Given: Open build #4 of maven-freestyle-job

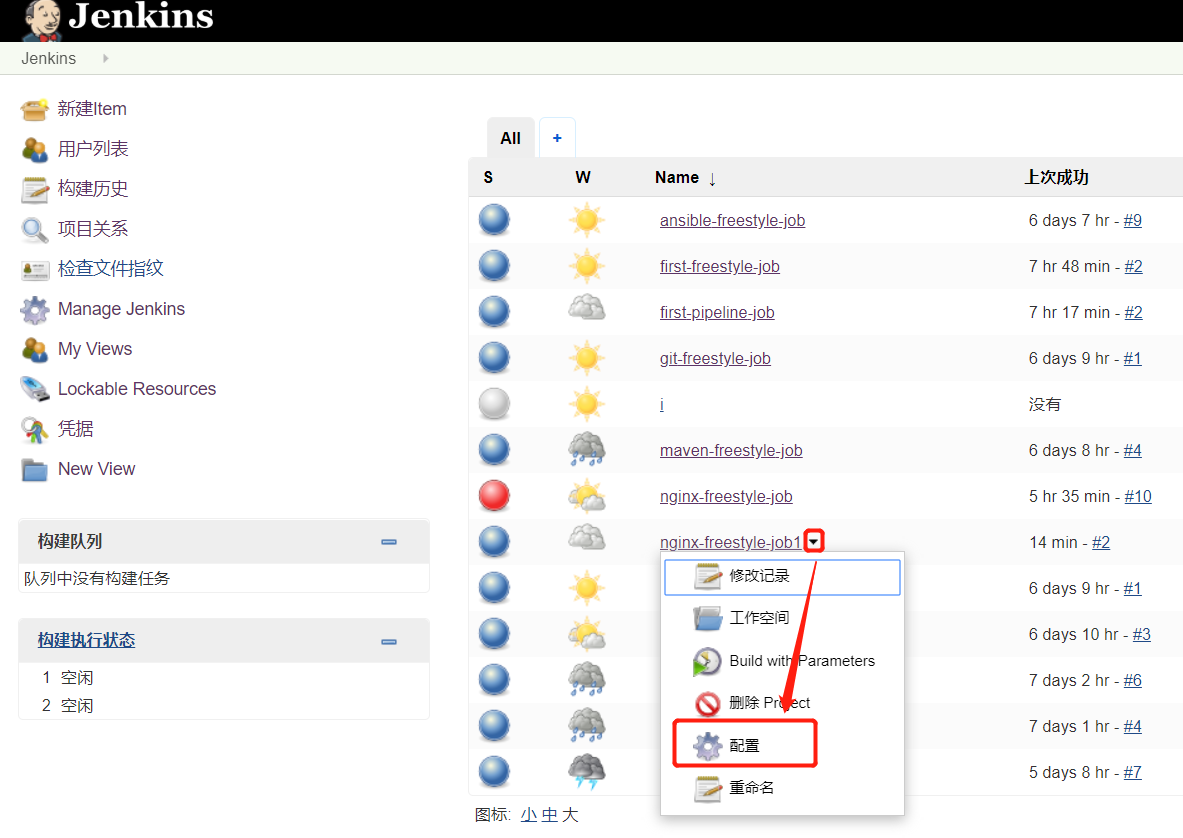Looking at the screenshot, I should point(1132,450).
